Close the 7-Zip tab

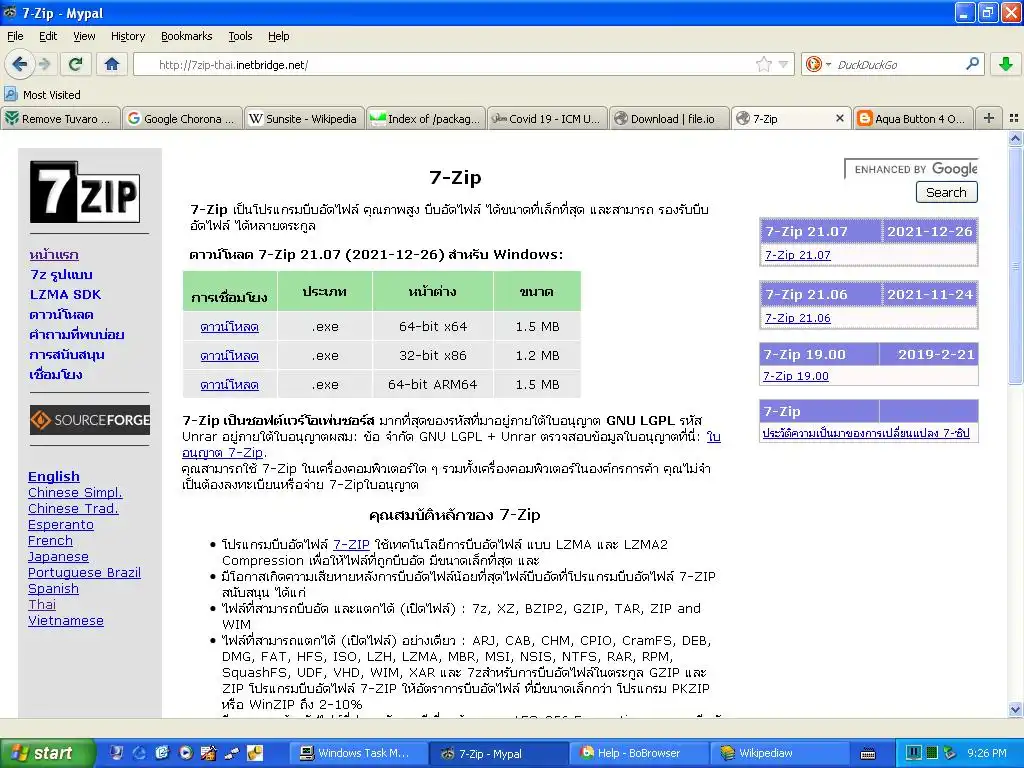click(840, 118)
